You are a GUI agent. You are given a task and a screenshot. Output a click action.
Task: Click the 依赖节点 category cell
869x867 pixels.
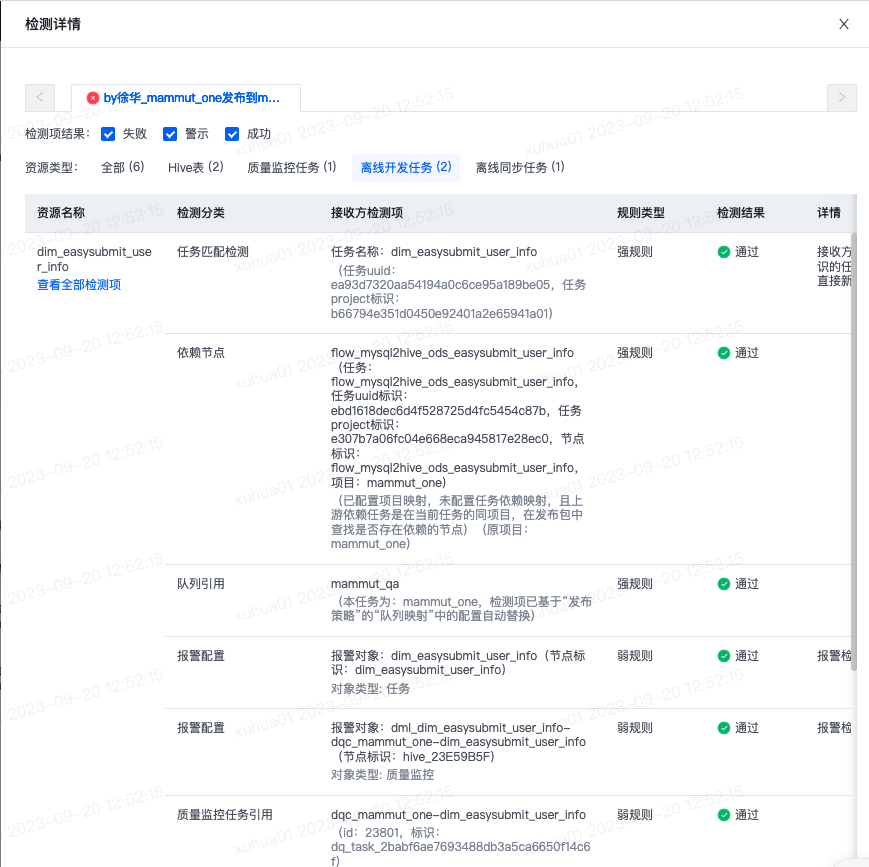pyautogui.click(x=201, y=353)
